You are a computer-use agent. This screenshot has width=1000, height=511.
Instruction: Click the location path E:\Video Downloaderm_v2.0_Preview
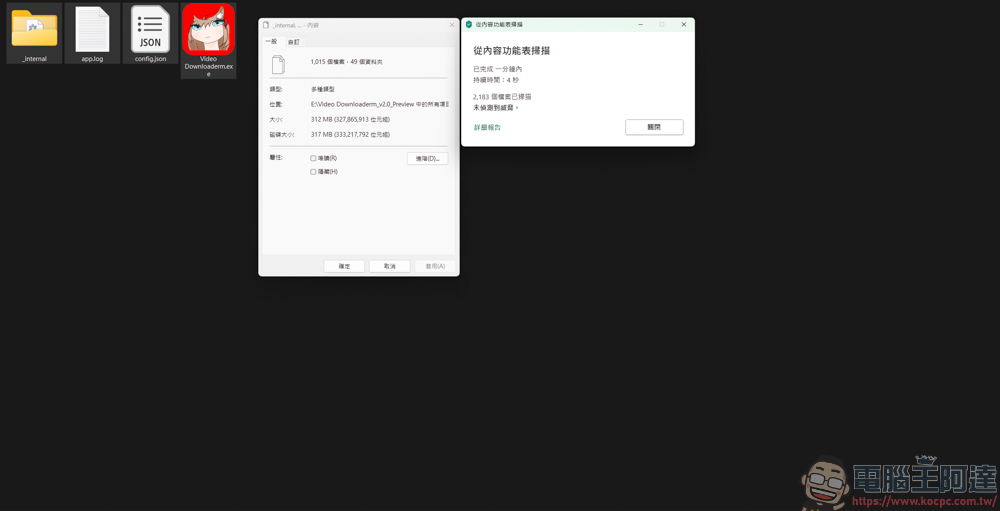coord(379,104)
